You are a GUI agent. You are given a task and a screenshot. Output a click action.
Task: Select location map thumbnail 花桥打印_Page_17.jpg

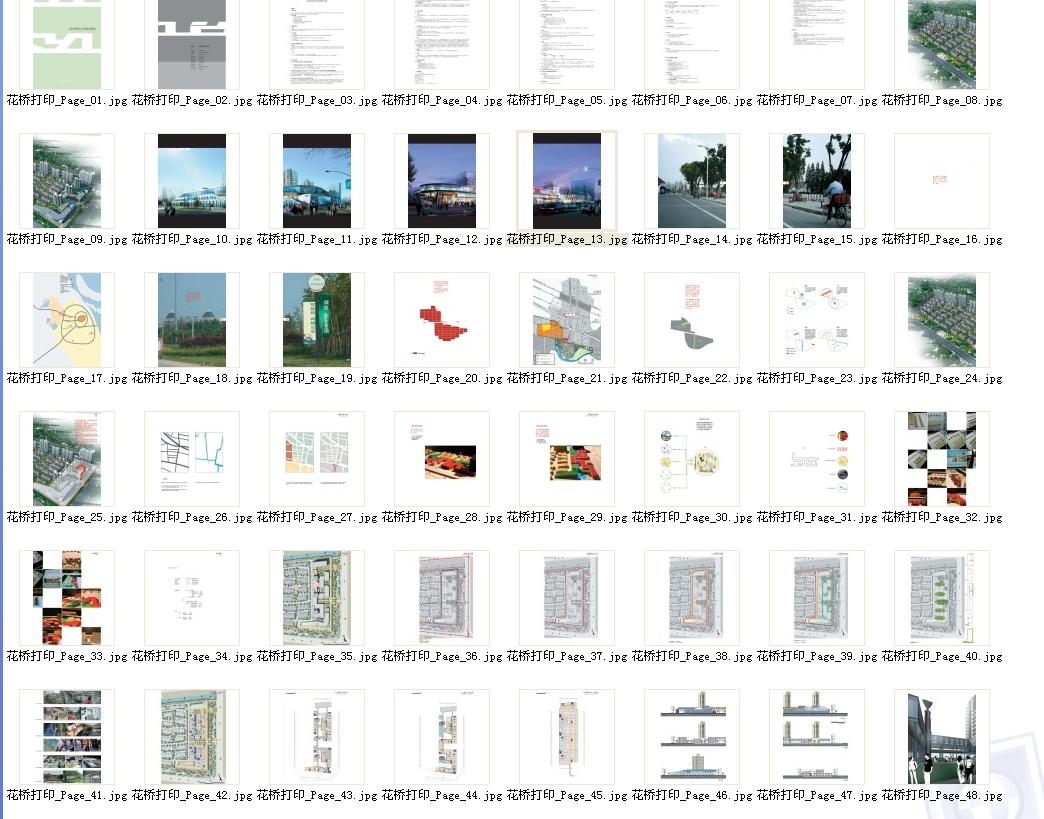pos(67,320)
